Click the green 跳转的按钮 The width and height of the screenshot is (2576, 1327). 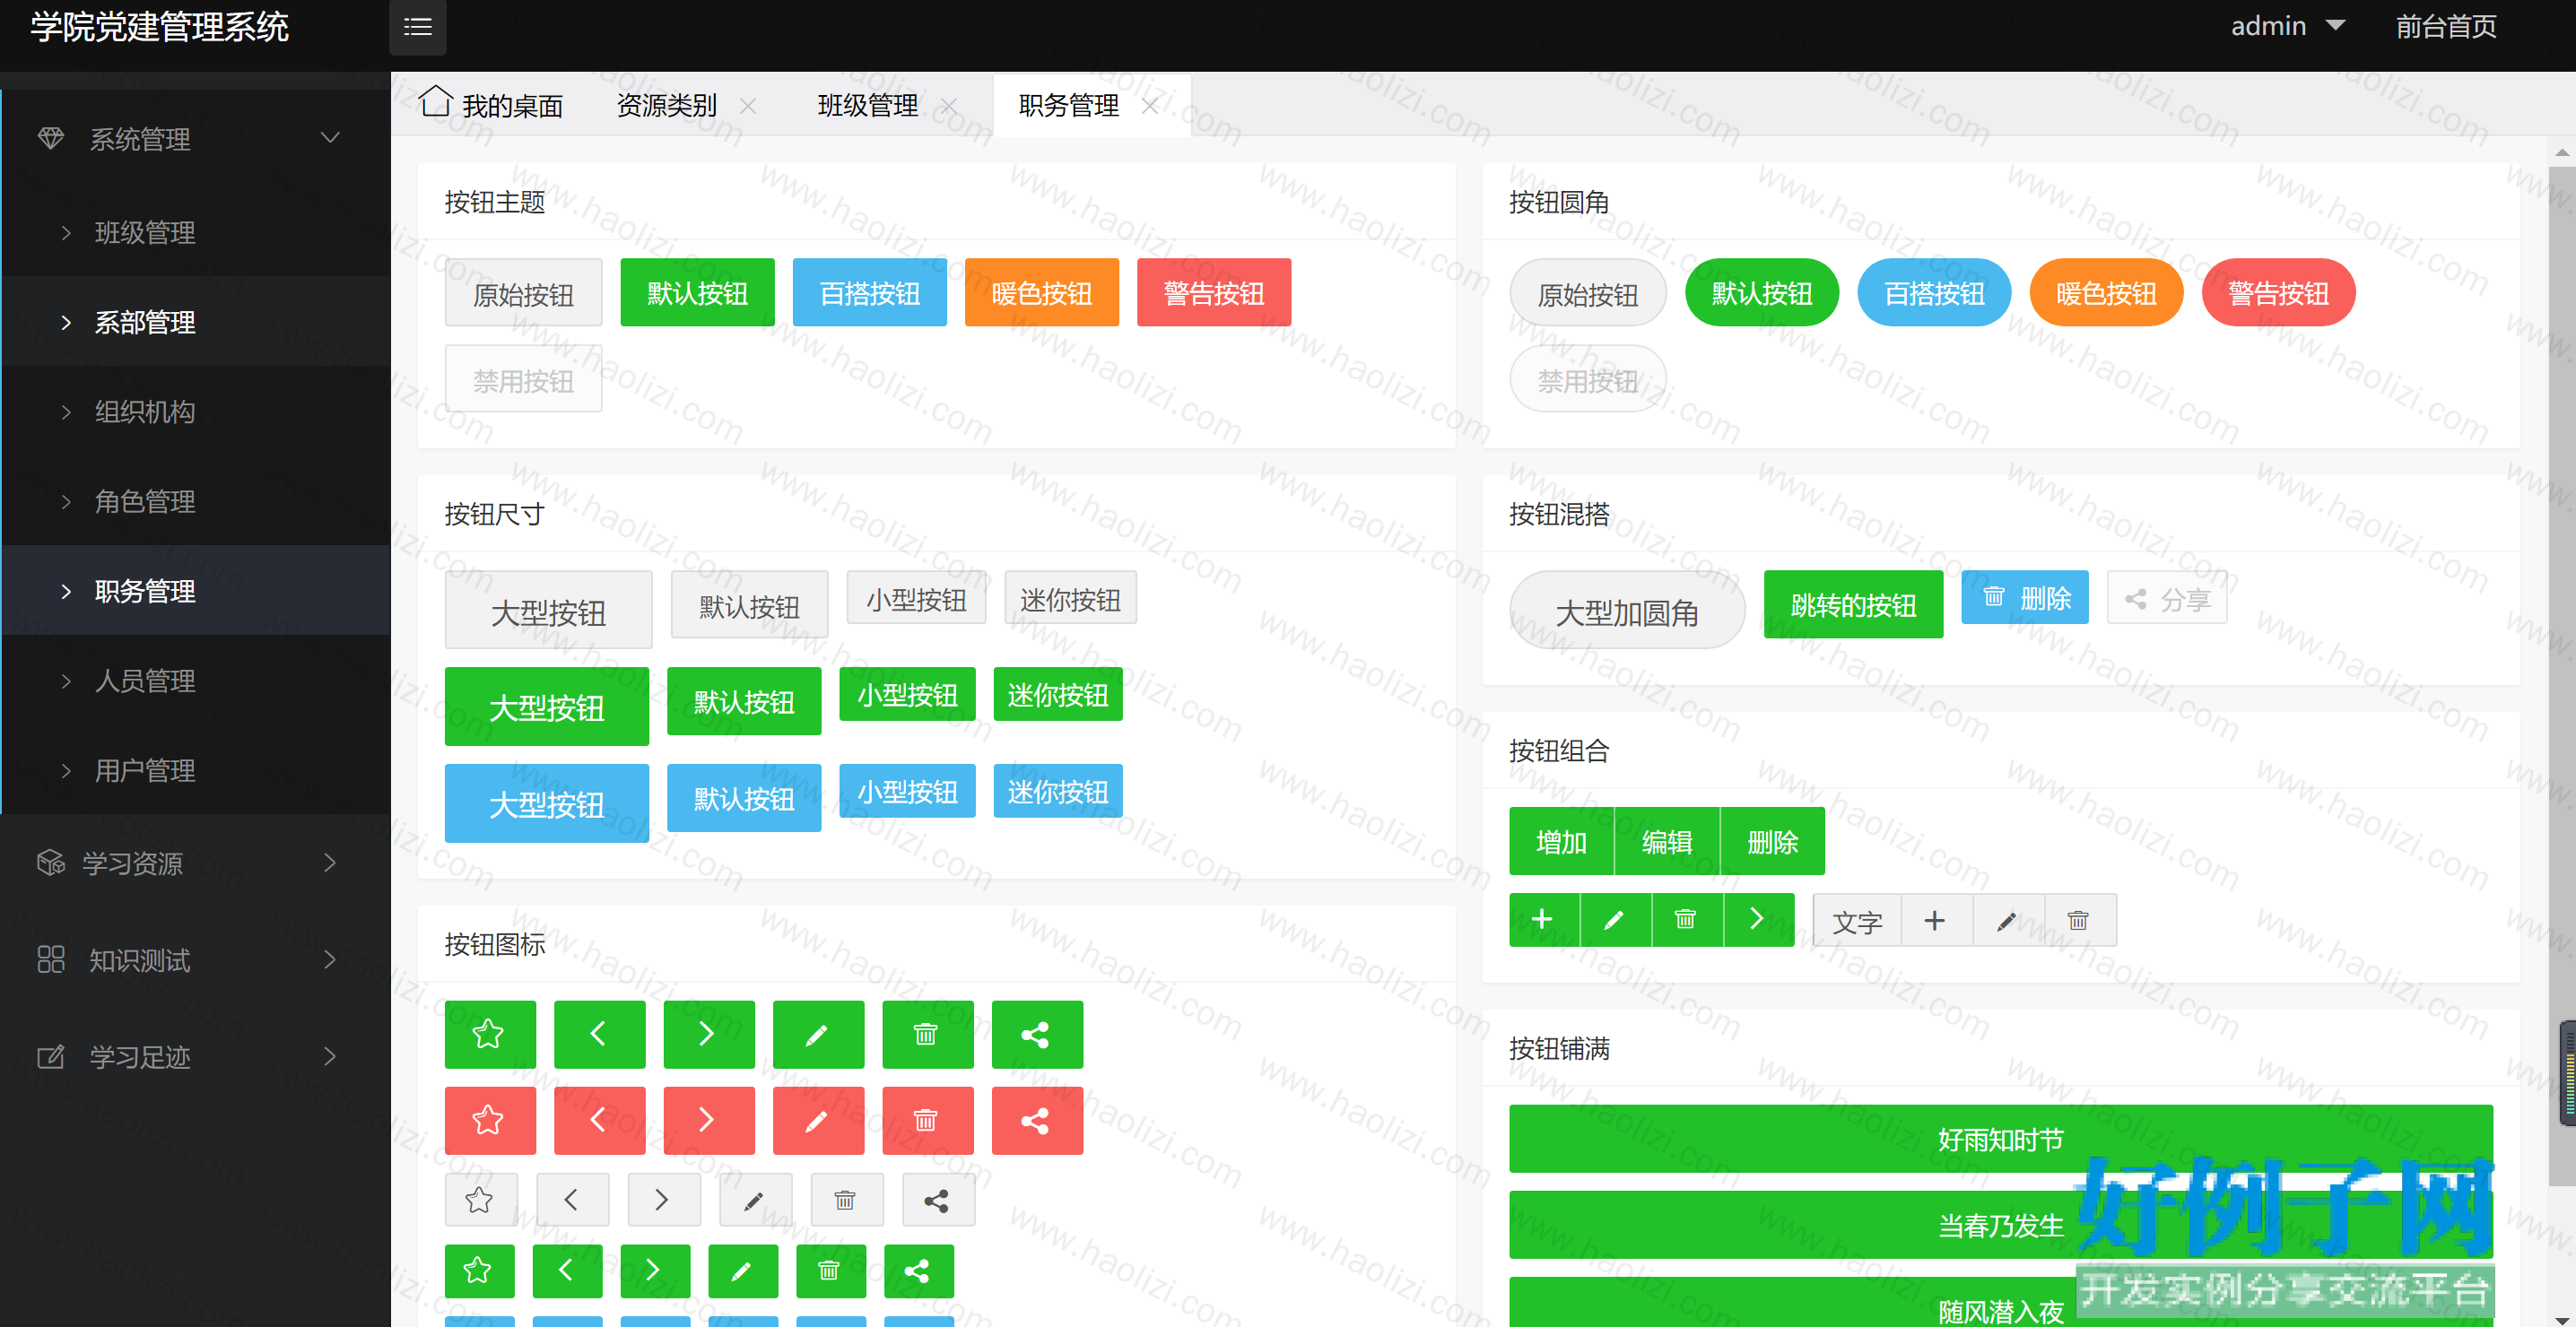[1853, 604]
